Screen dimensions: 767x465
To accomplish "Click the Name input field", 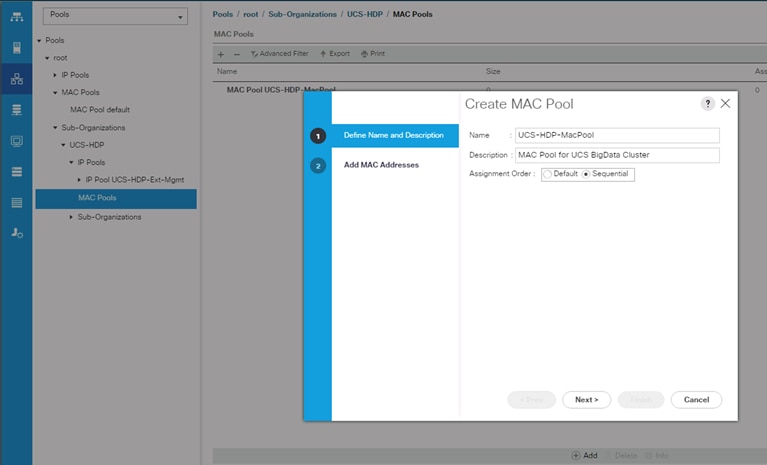I will pos(617,135).
